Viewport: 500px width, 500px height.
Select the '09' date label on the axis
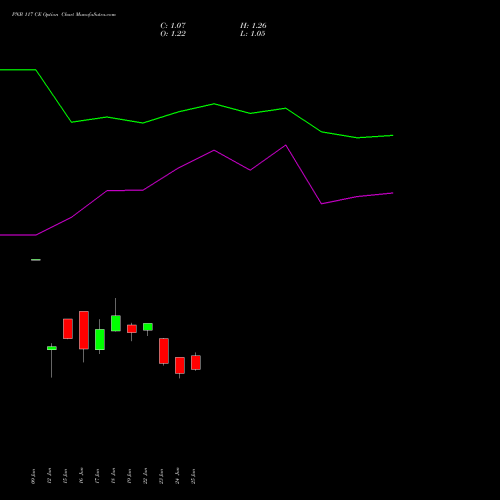tap(33, 476)
